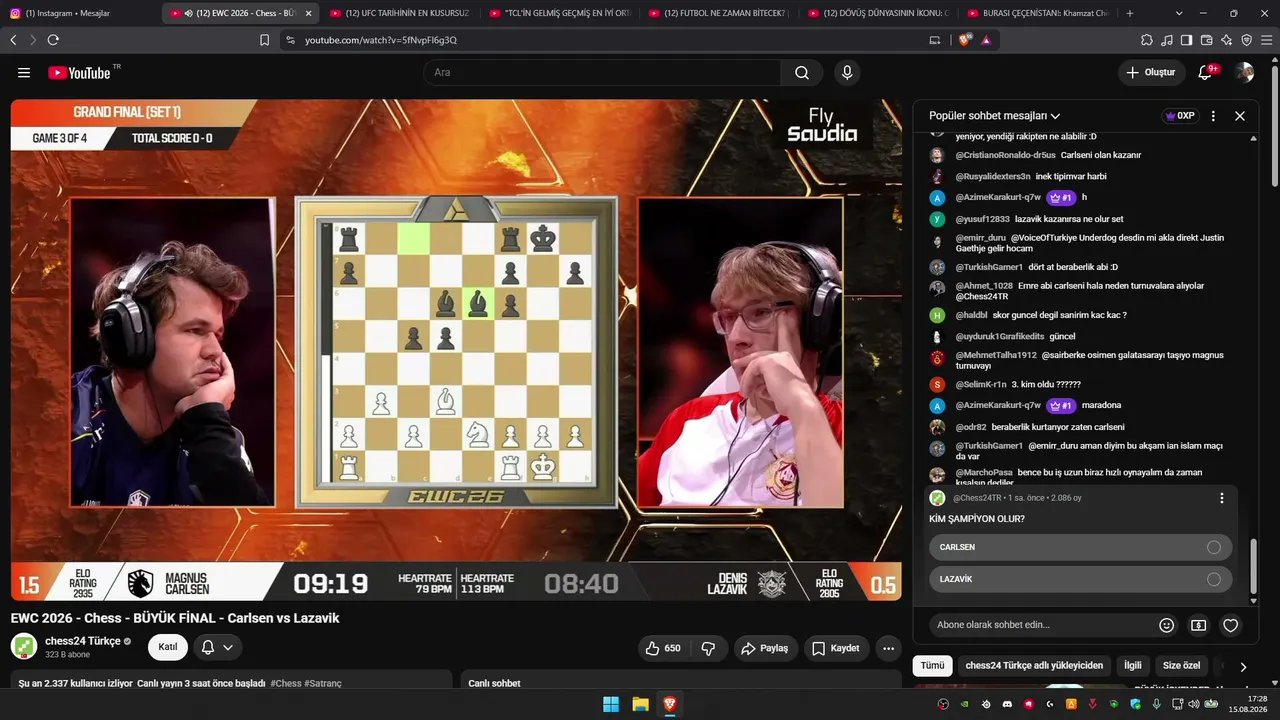1280x720 pixels.
Task: Share the video with Paylaş
Action: pyautogui.click(x=764, y=648)
